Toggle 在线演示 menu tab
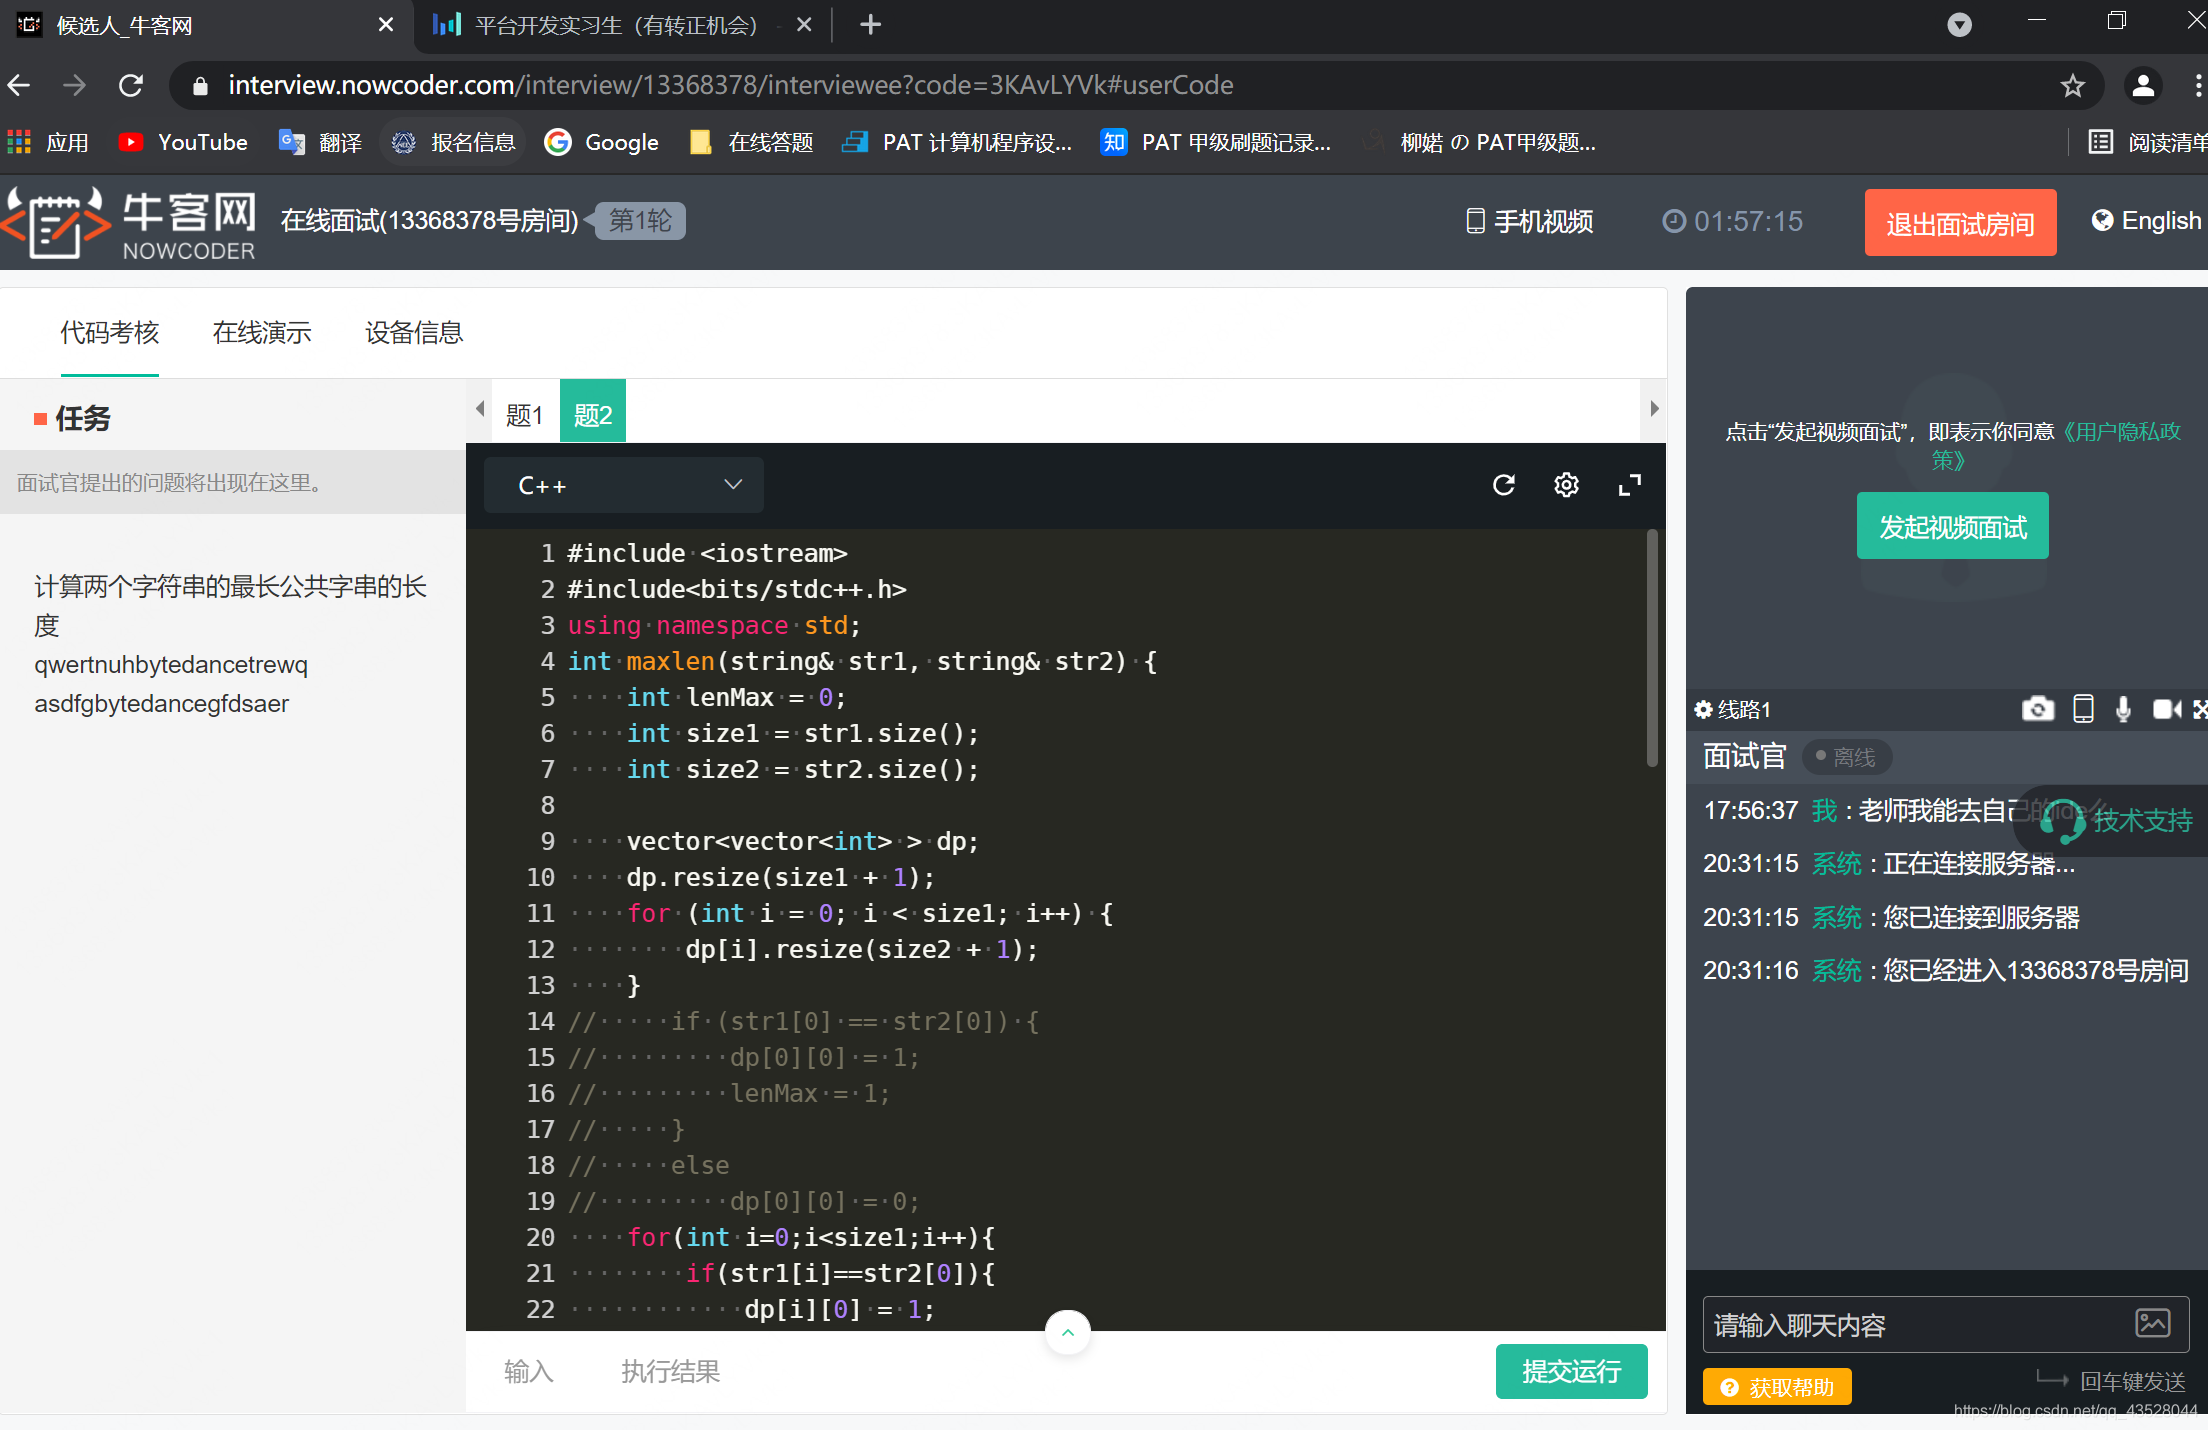This screenshot has height=1430, width=2208. click(x=261, y=331)
